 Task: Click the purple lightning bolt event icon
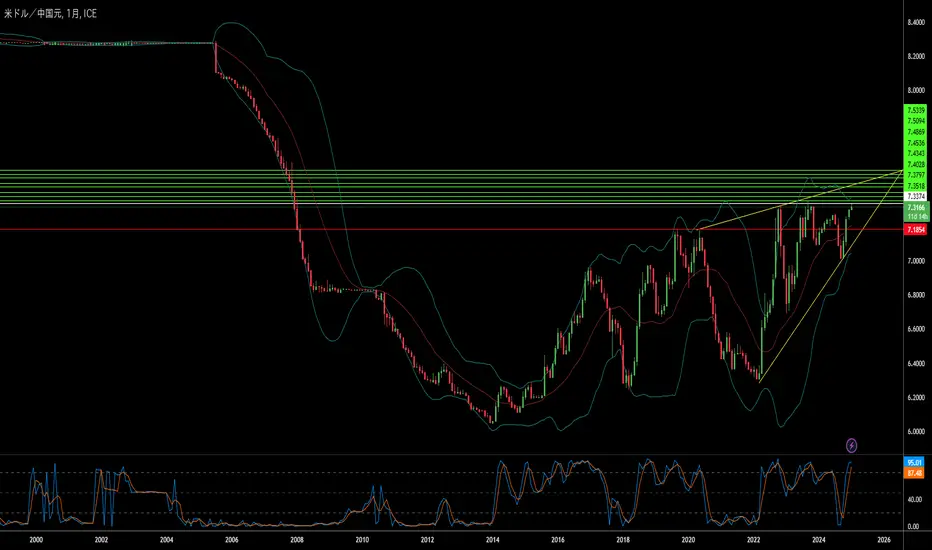click(x=851, y=444)
